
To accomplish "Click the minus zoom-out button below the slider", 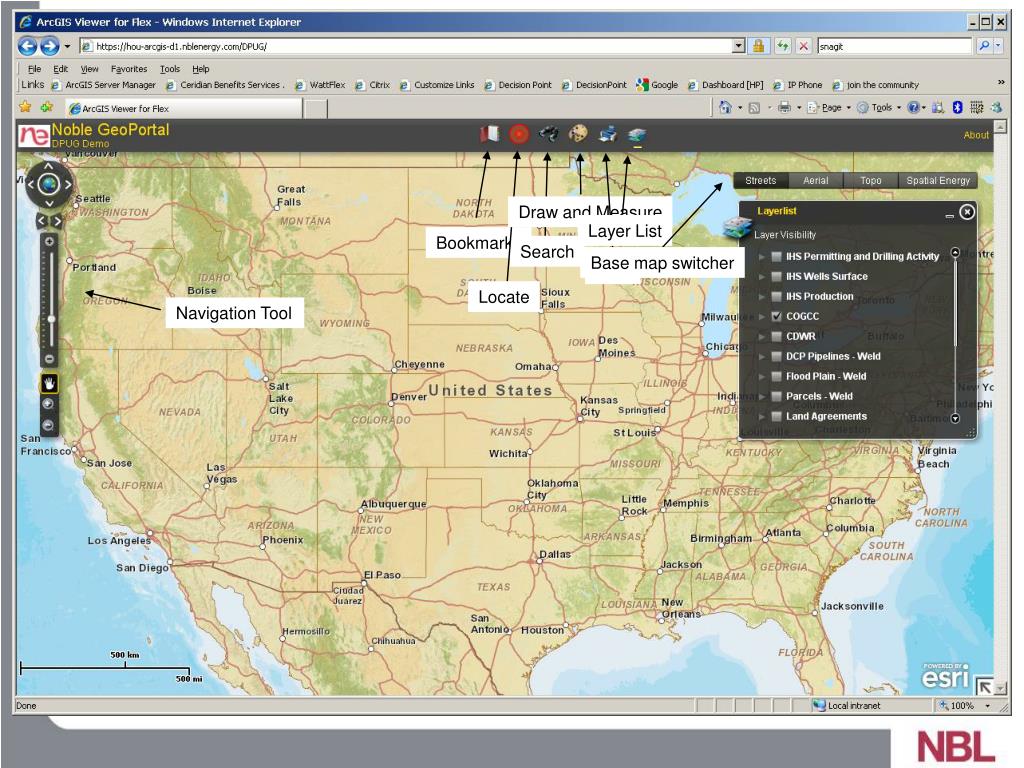I will tap(49, 359).
